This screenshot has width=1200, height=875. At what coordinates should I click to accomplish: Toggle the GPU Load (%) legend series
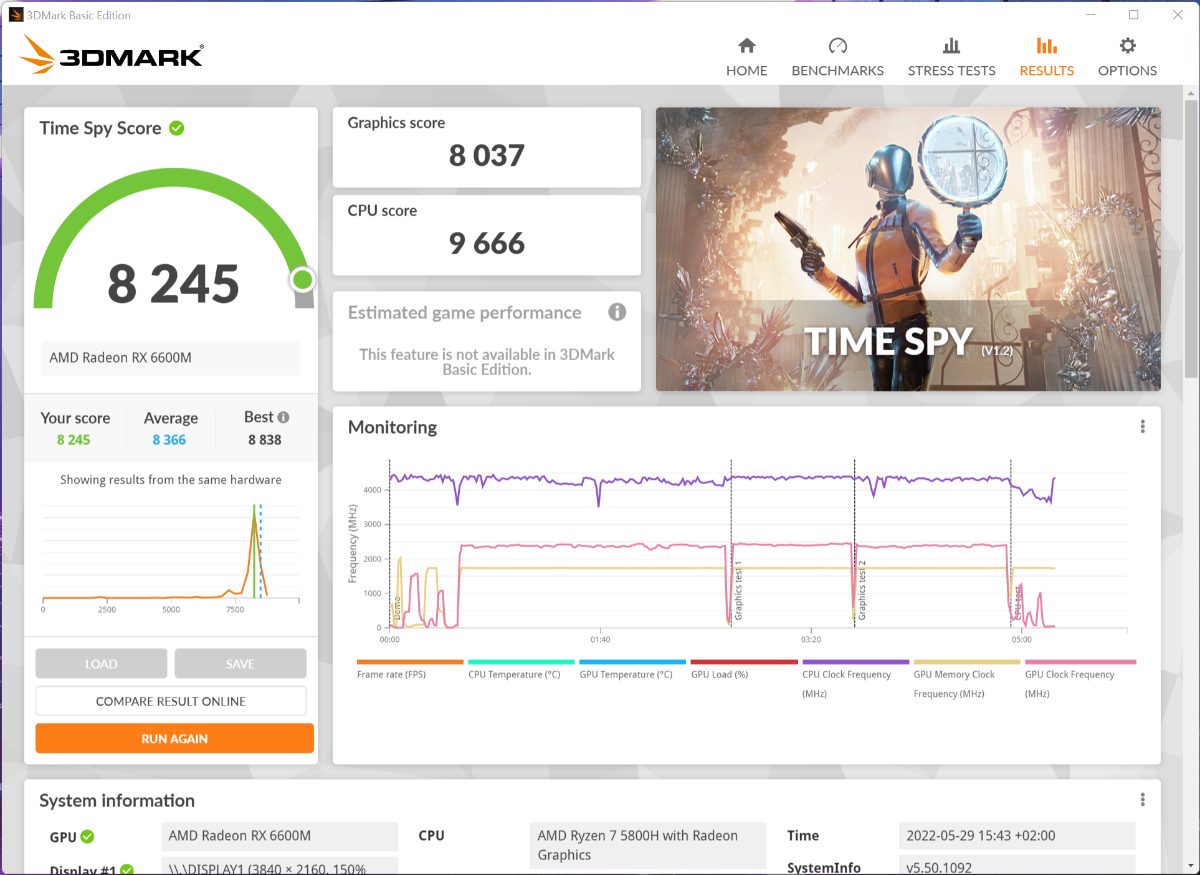coord(720,674)
